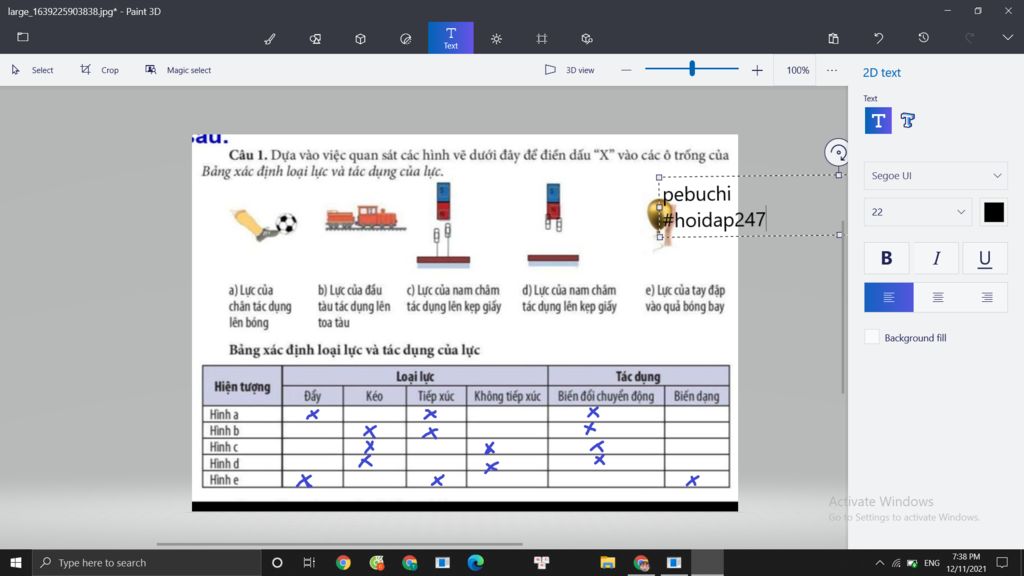Image resolution: width=1024 pixels, height=576 pixels.
Task: Zoom out with the minus button
Action: coord(626,70)
